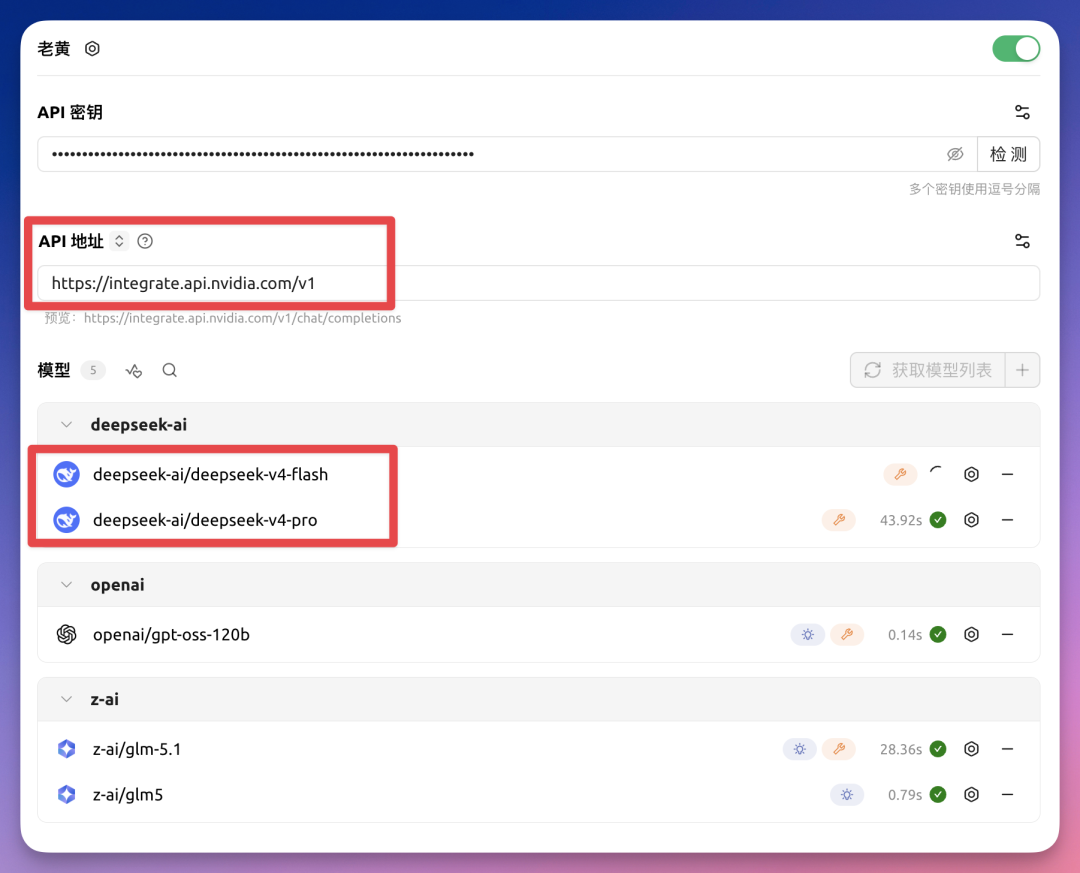Open API address settings sliders icon
The image size is (1080, 873).
[x=1021, y=241]
